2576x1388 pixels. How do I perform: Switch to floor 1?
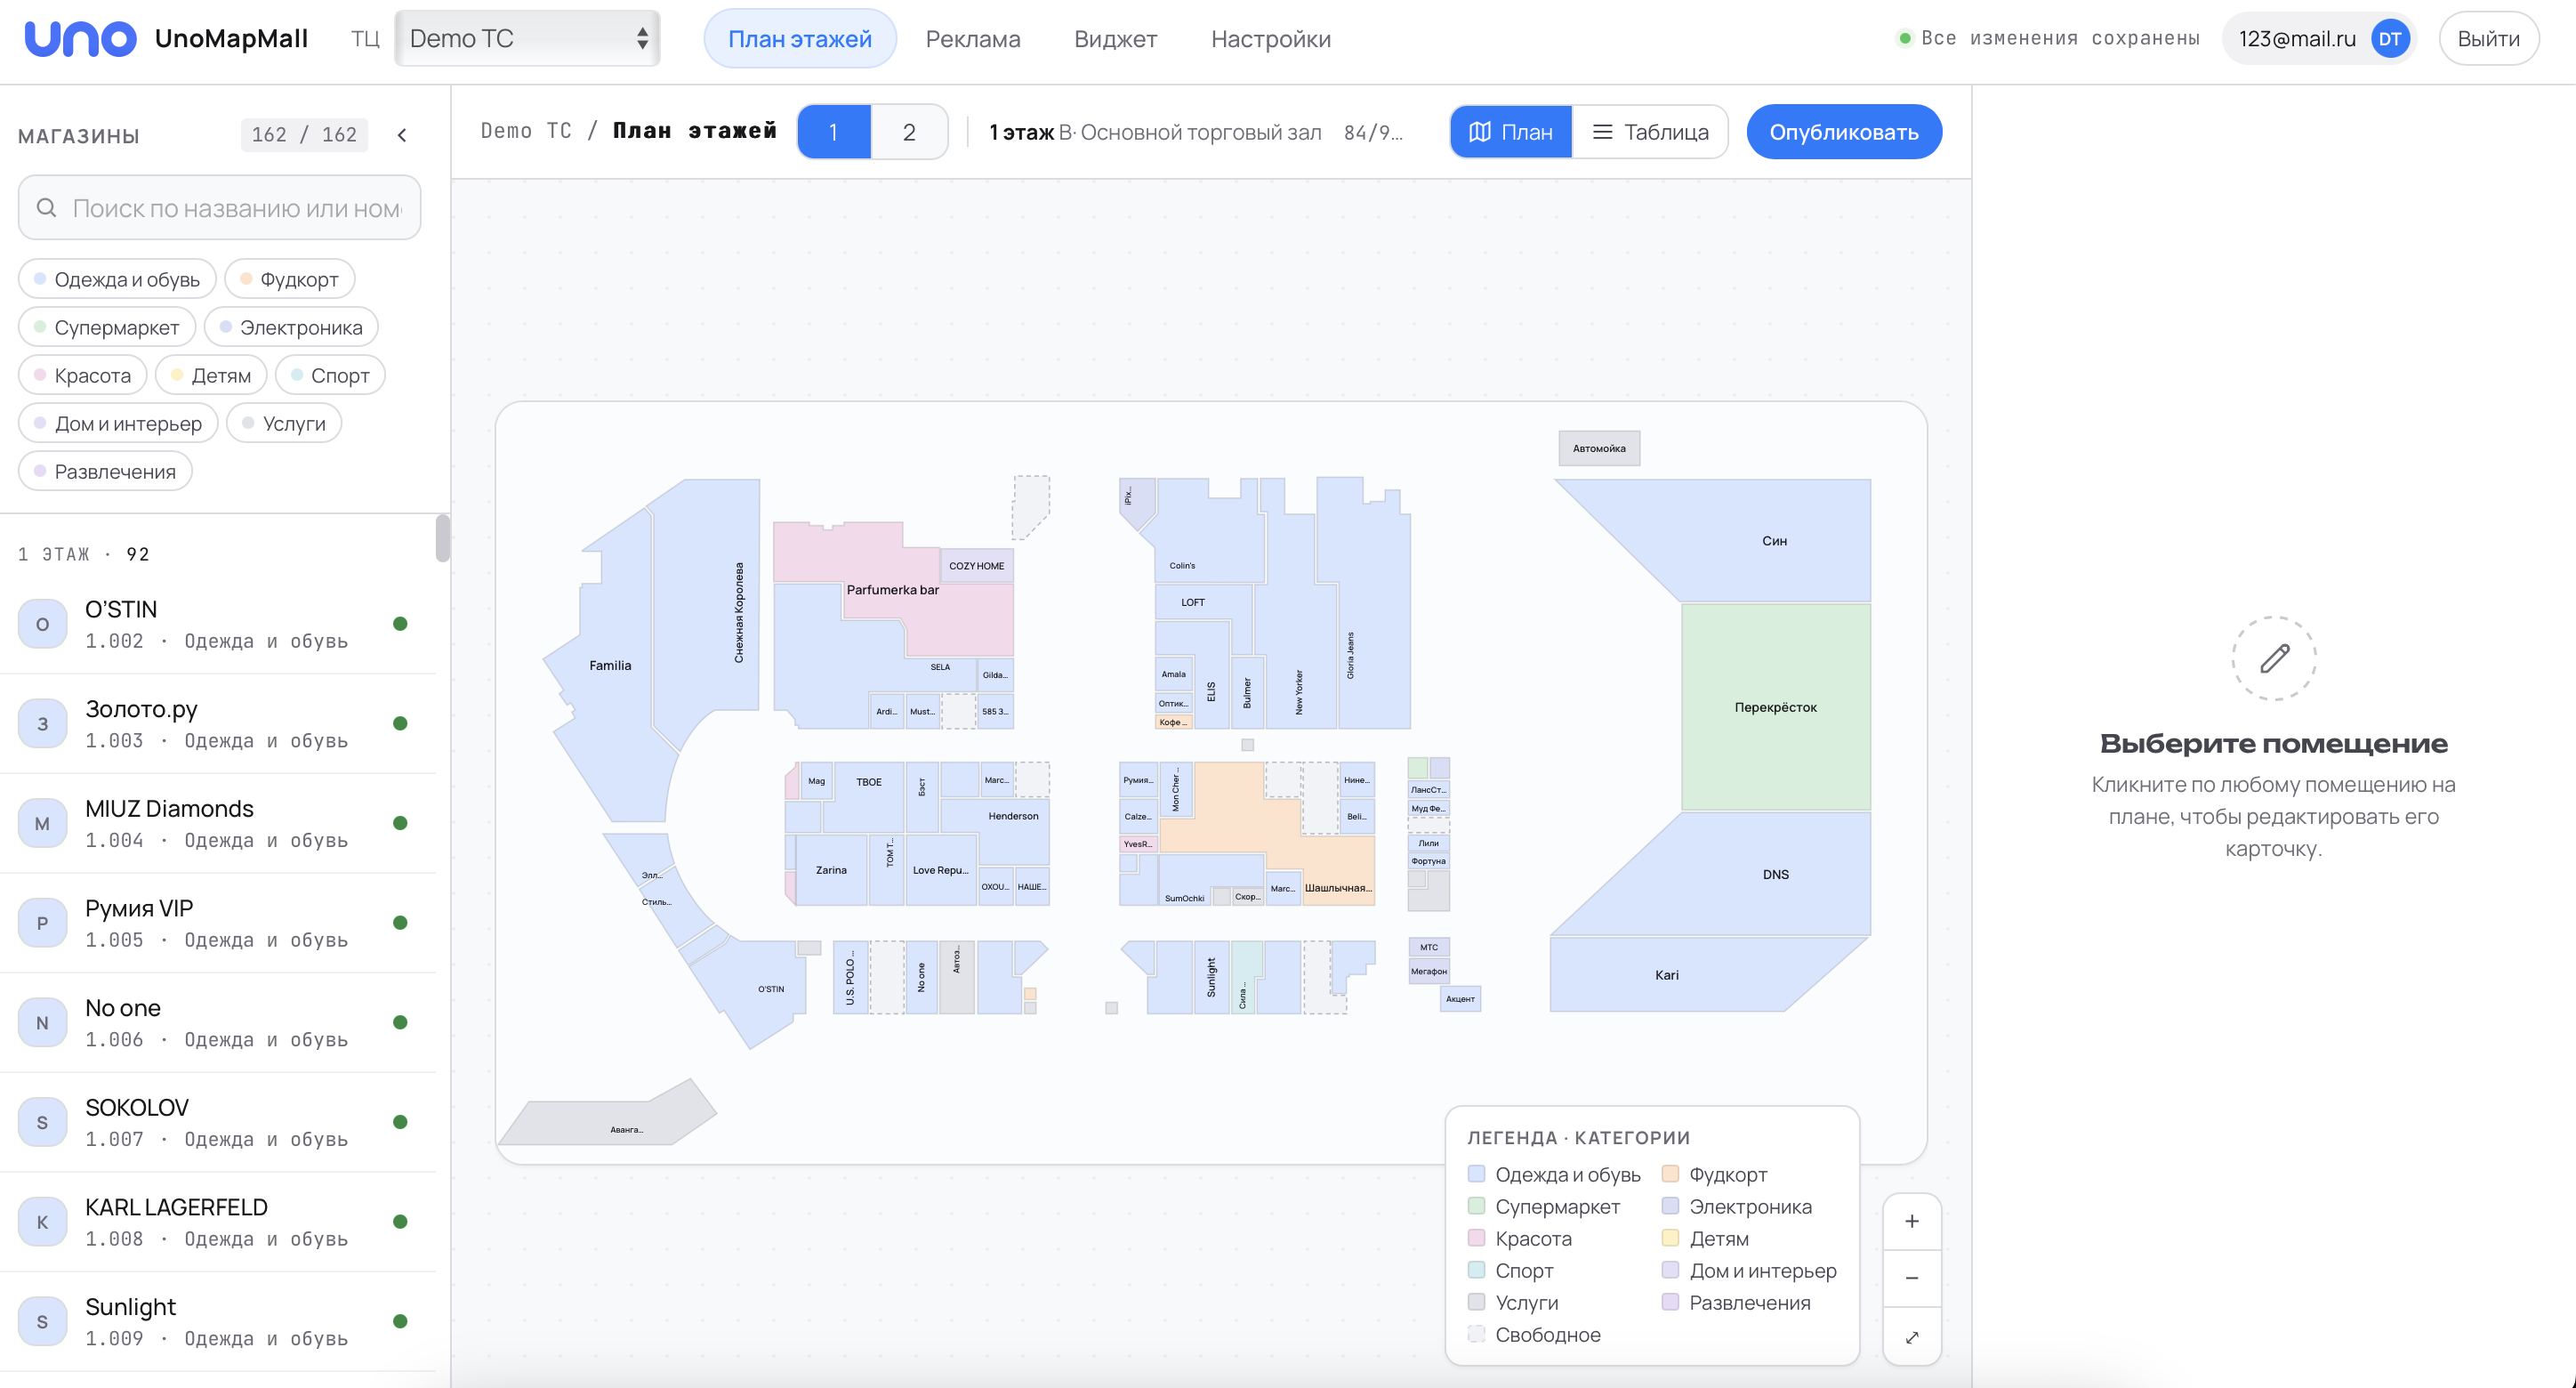tap(834, 132)
